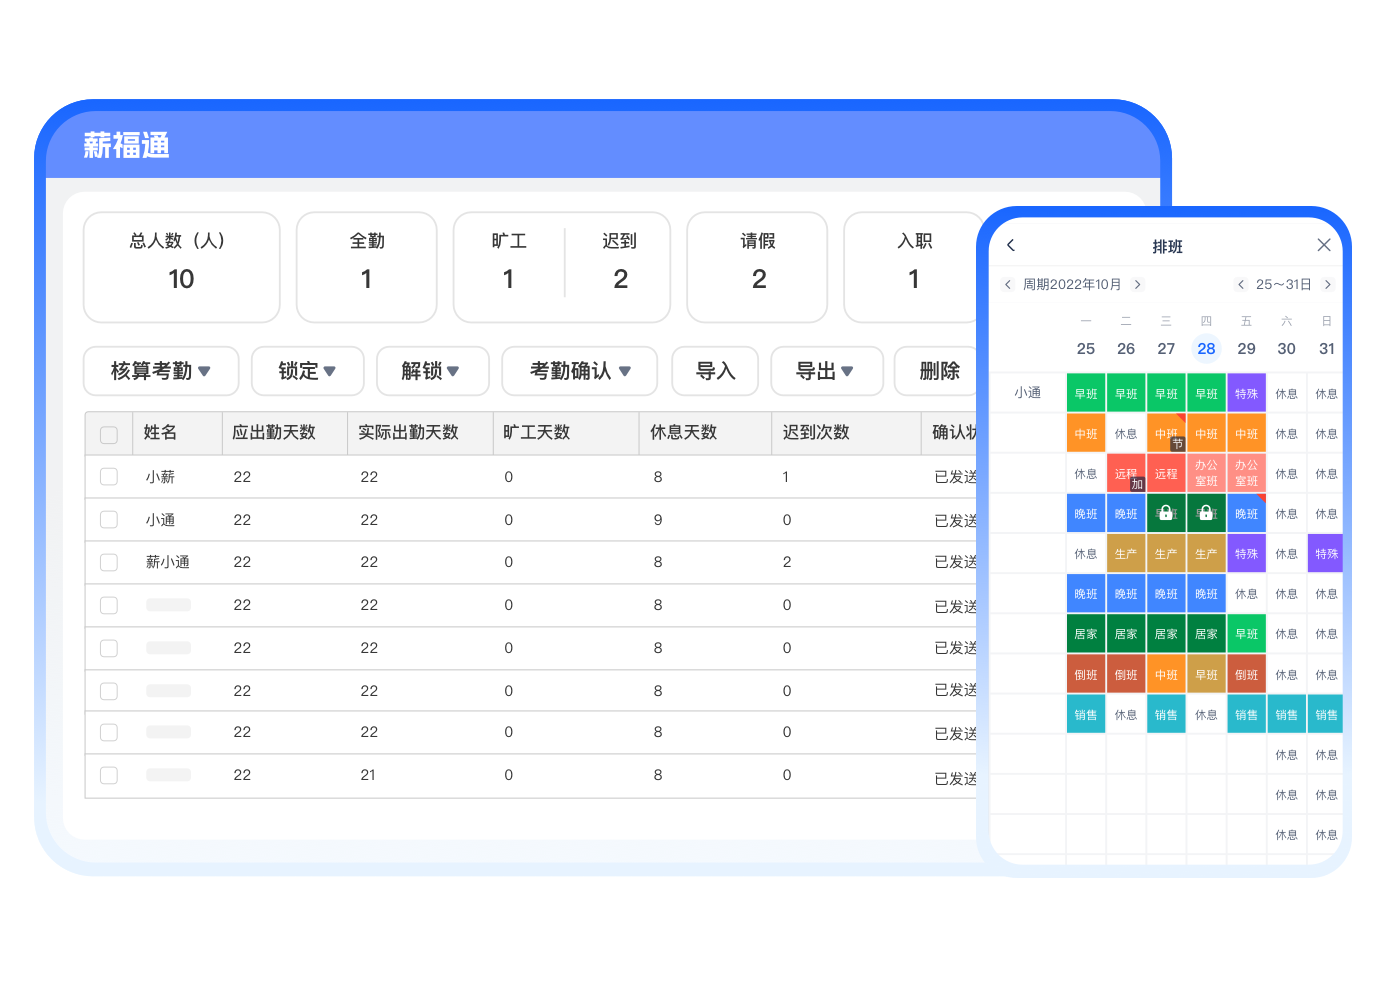Select the checkbox for 薪小通

coord(109,562)
